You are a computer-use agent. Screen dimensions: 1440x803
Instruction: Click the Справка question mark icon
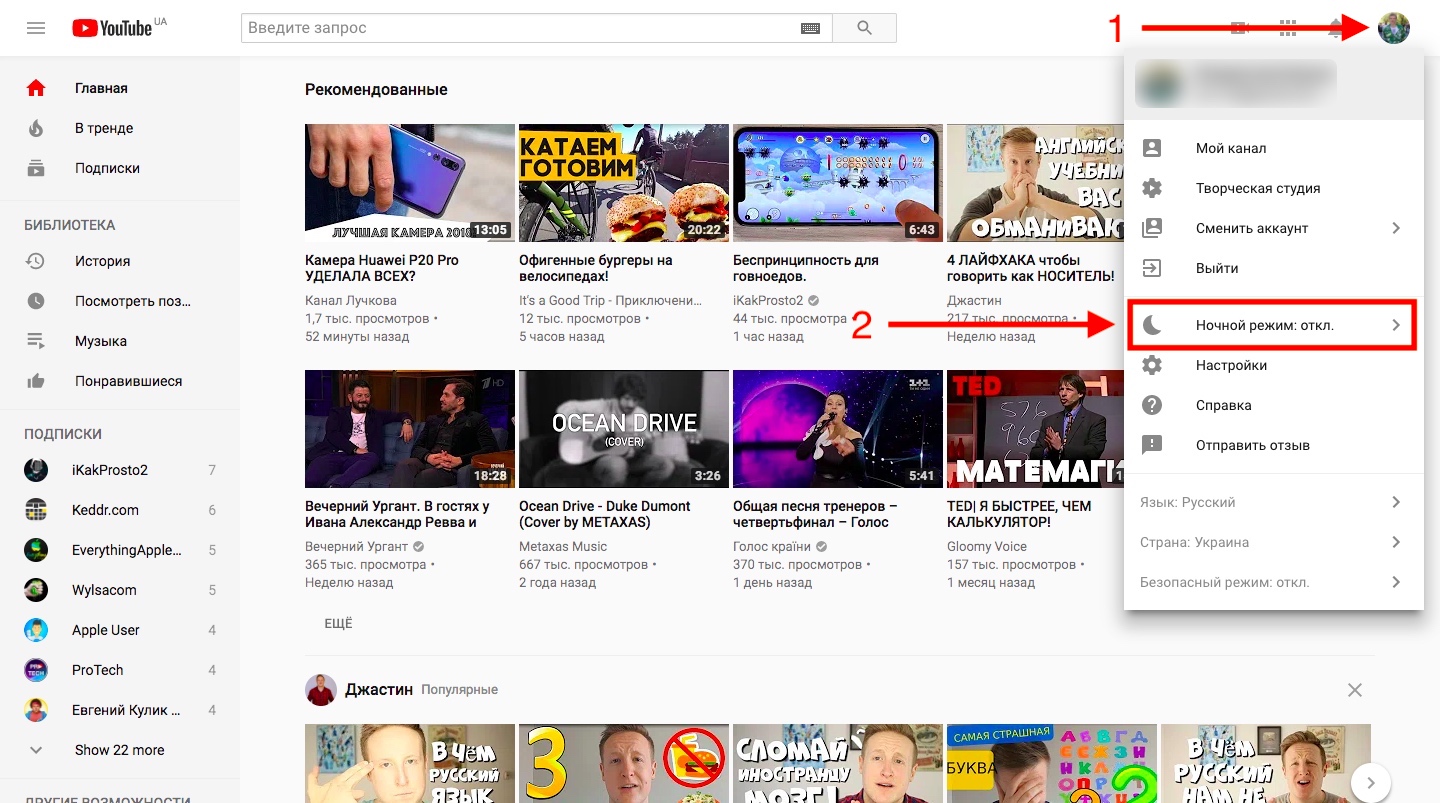pyautogui.click(x=1152, y=405)
